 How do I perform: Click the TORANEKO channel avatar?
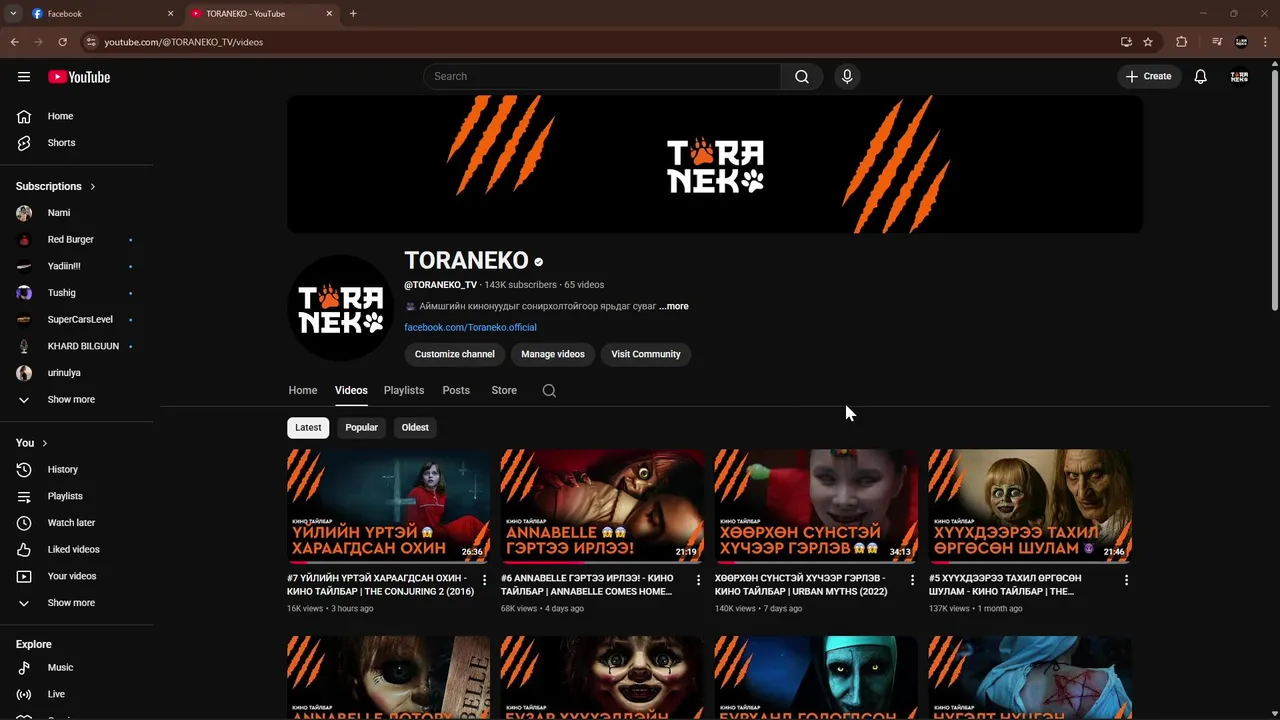340,308
